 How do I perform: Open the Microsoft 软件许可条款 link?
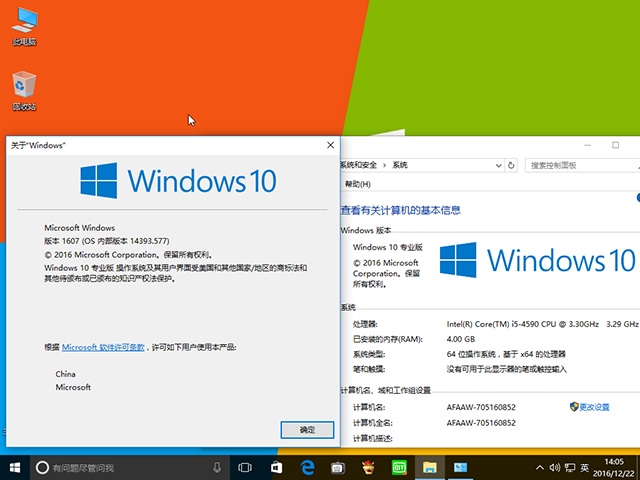click(x=103, y=347)
